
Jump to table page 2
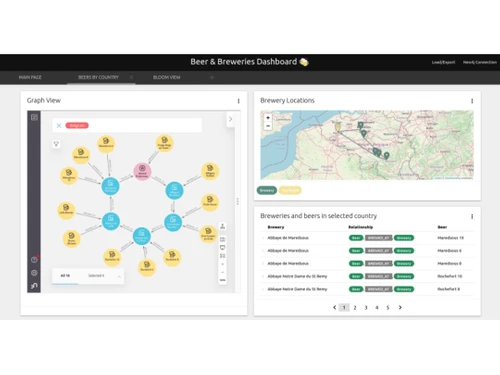(x=355, y=307)
